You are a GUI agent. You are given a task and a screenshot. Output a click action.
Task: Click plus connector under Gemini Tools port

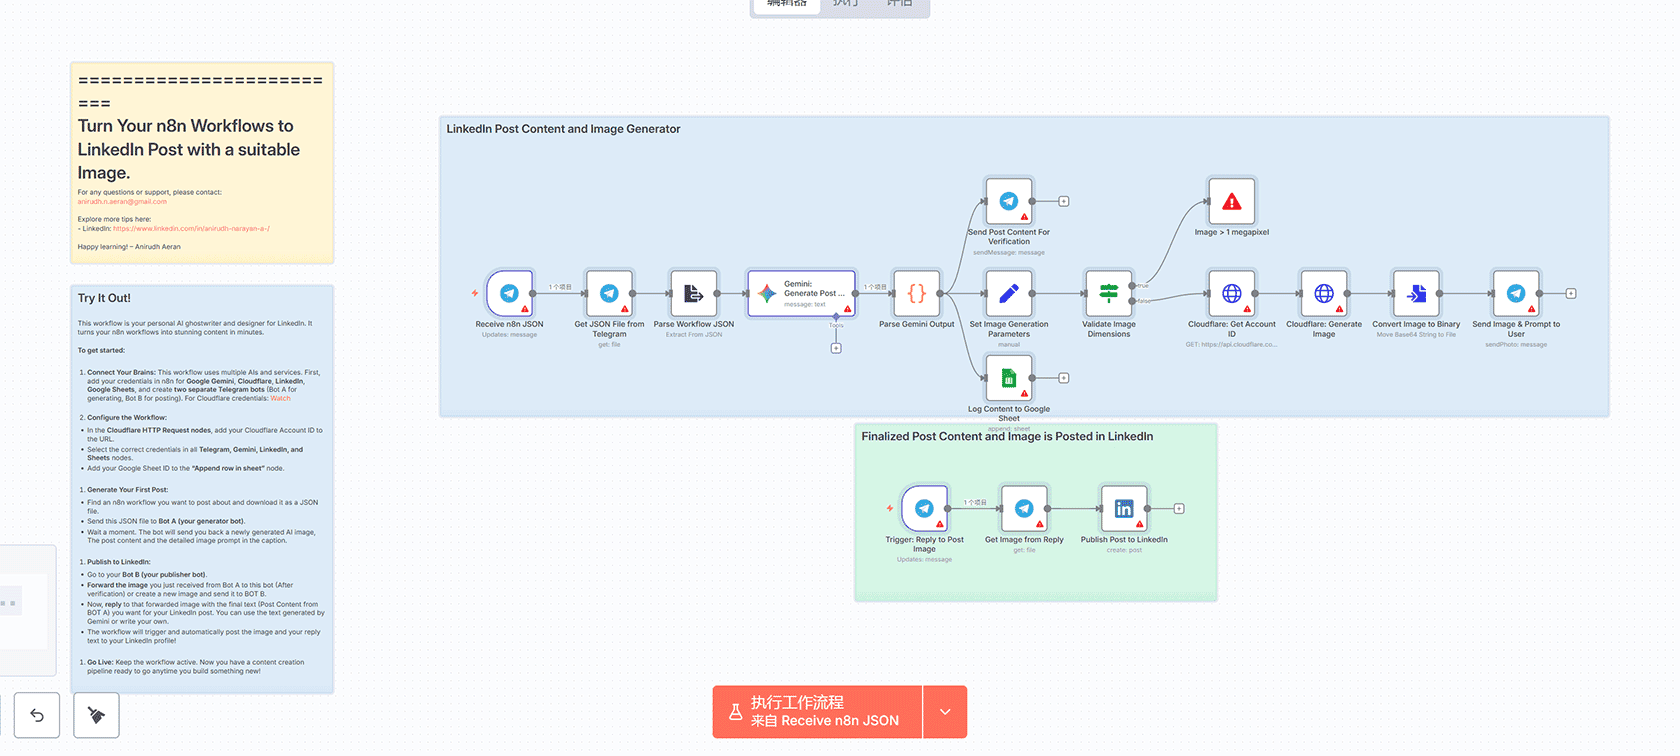tap(836, 348)
